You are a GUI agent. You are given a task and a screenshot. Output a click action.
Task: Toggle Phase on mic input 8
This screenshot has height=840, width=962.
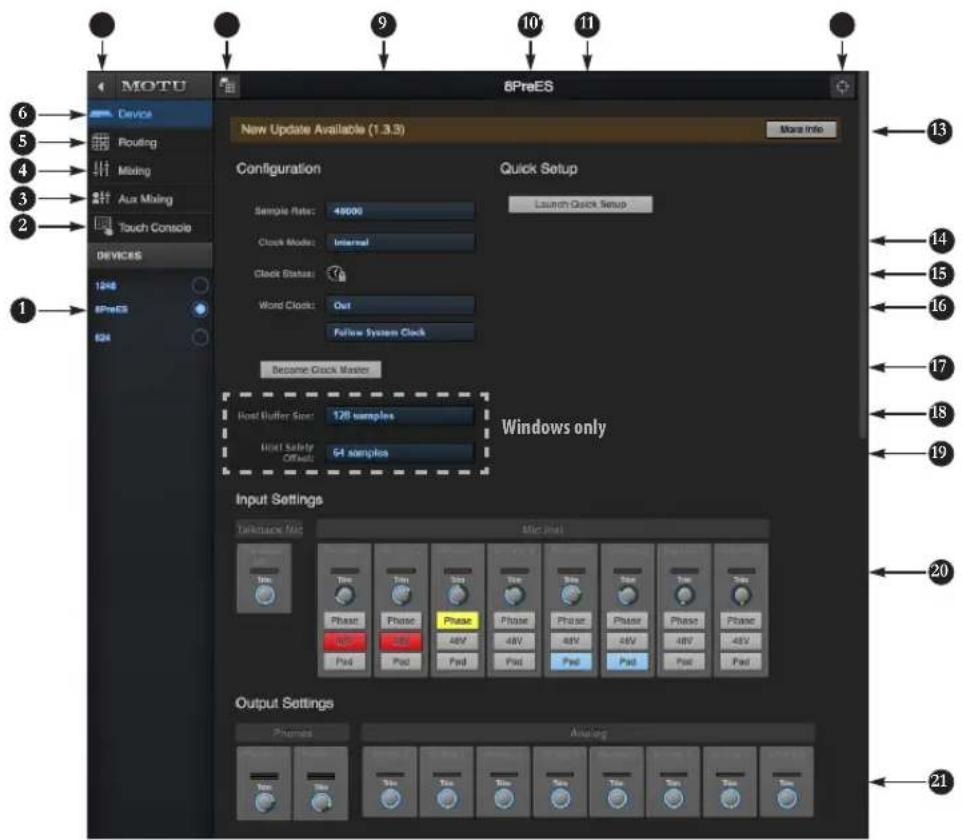pos(741,621)
